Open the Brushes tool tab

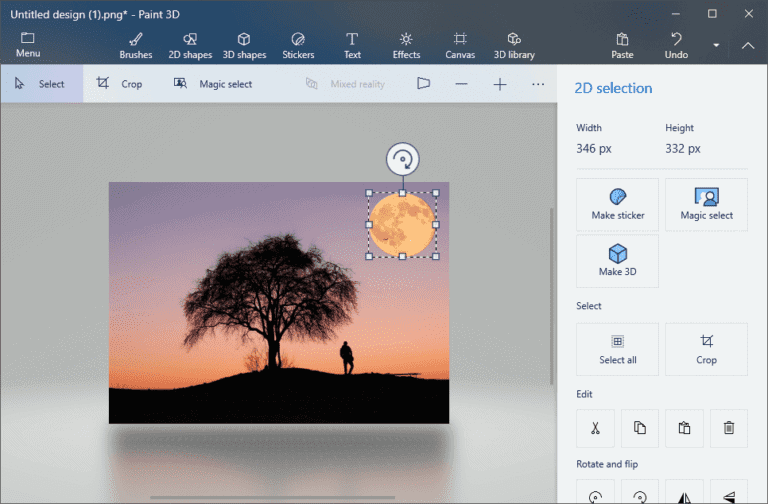pos(135,45)
